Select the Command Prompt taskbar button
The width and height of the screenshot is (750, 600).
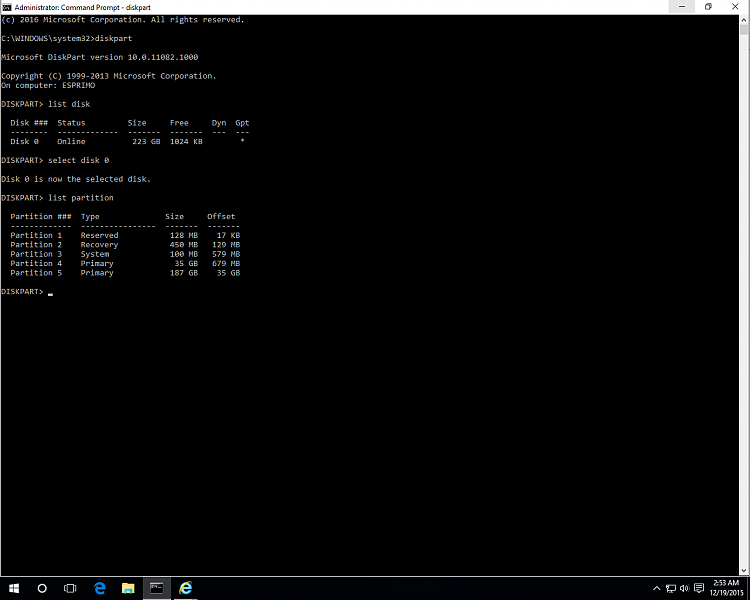pyautogui.click(x=156, y=588)
